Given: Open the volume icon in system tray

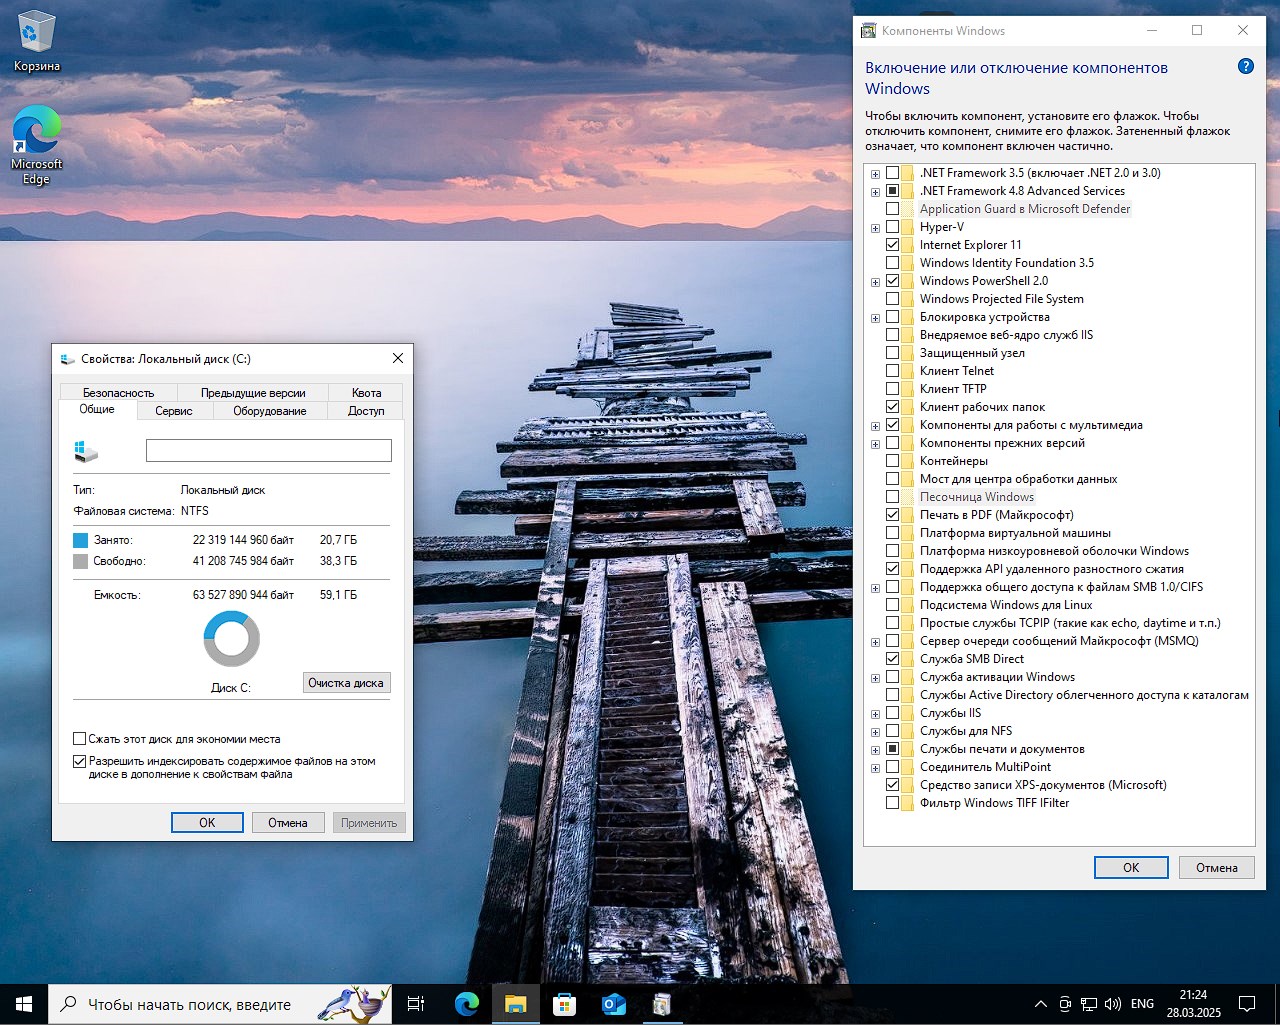Looking at the screenshot, I should pyautogui.click(x=1112, y=1003).
